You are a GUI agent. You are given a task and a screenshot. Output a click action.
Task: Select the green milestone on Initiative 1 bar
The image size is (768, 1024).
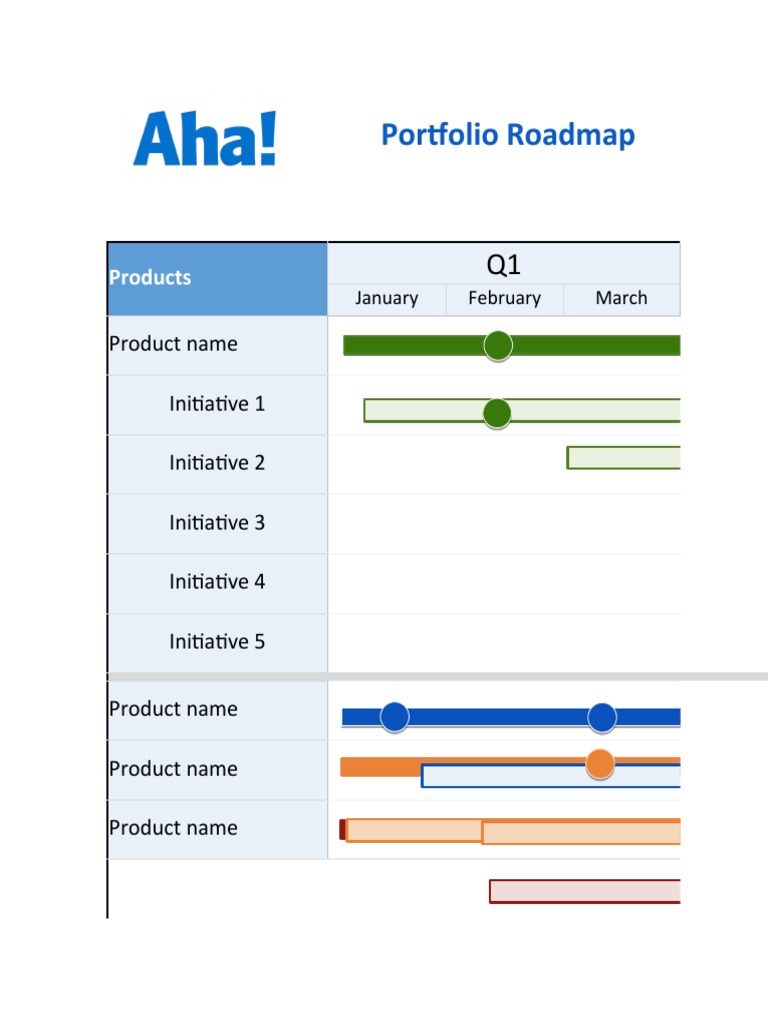[497, 413]
